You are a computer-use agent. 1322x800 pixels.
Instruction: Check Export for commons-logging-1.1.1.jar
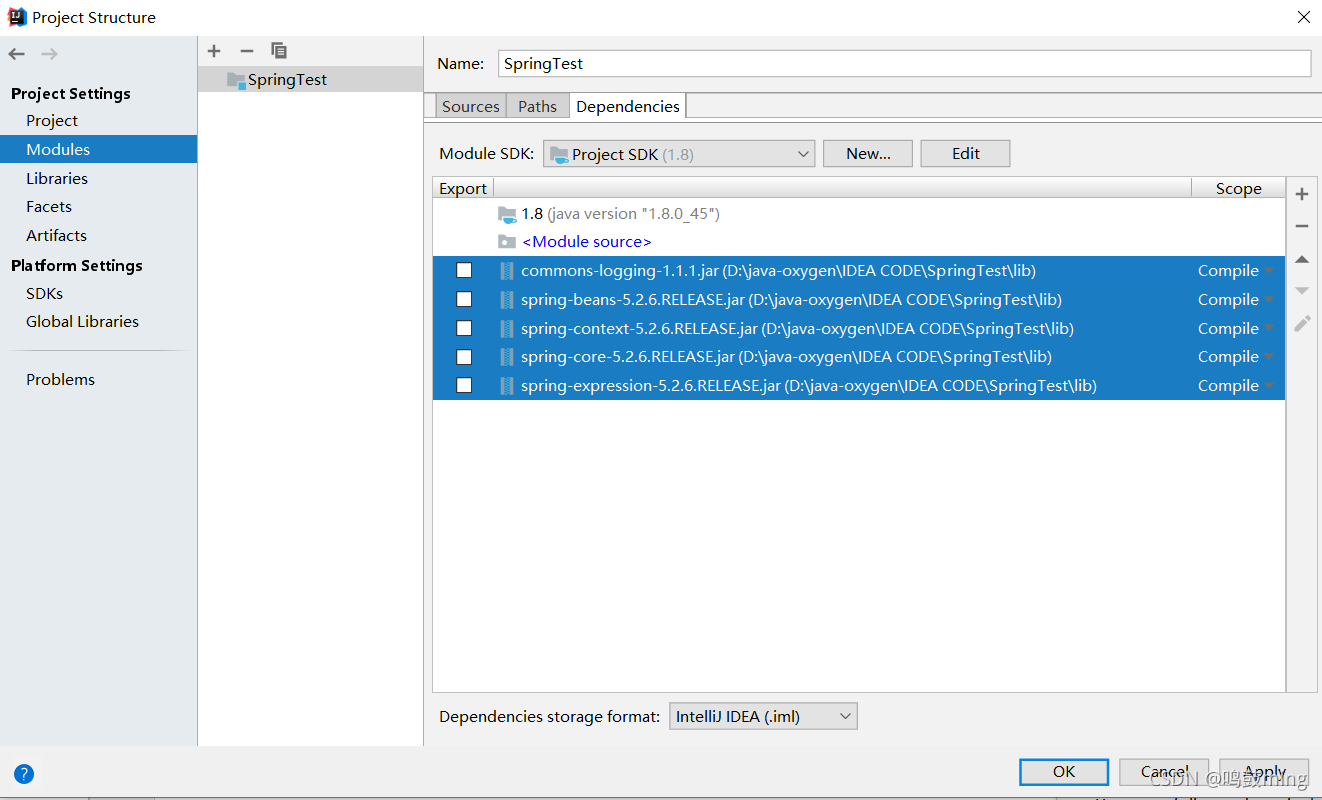464,271
